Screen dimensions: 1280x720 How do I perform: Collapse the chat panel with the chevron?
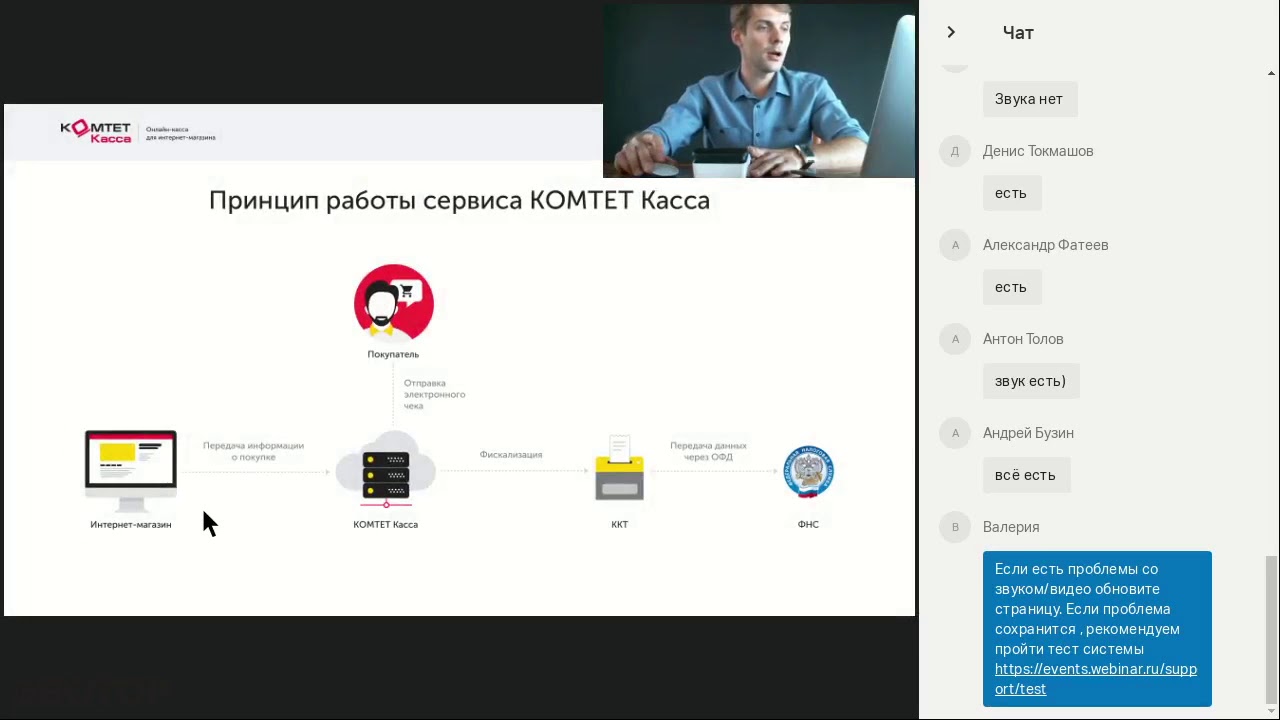point(951,32)
